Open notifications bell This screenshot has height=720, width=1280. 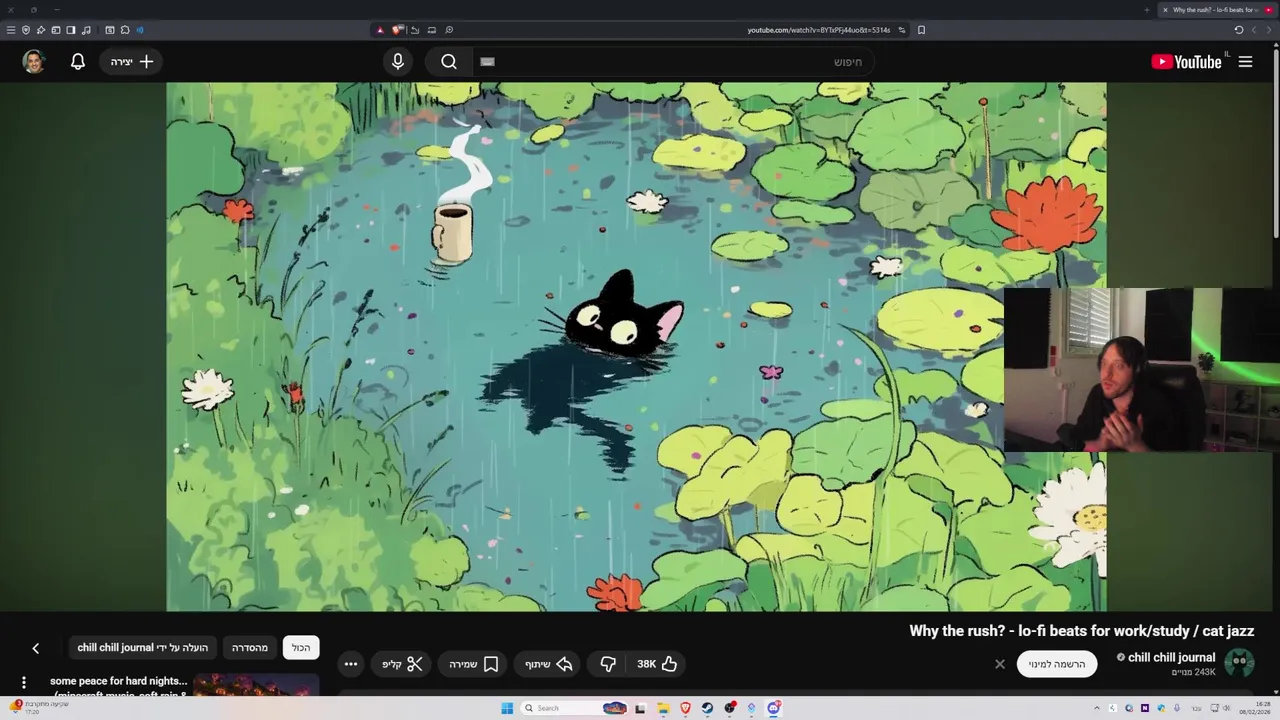pos(78,62)
